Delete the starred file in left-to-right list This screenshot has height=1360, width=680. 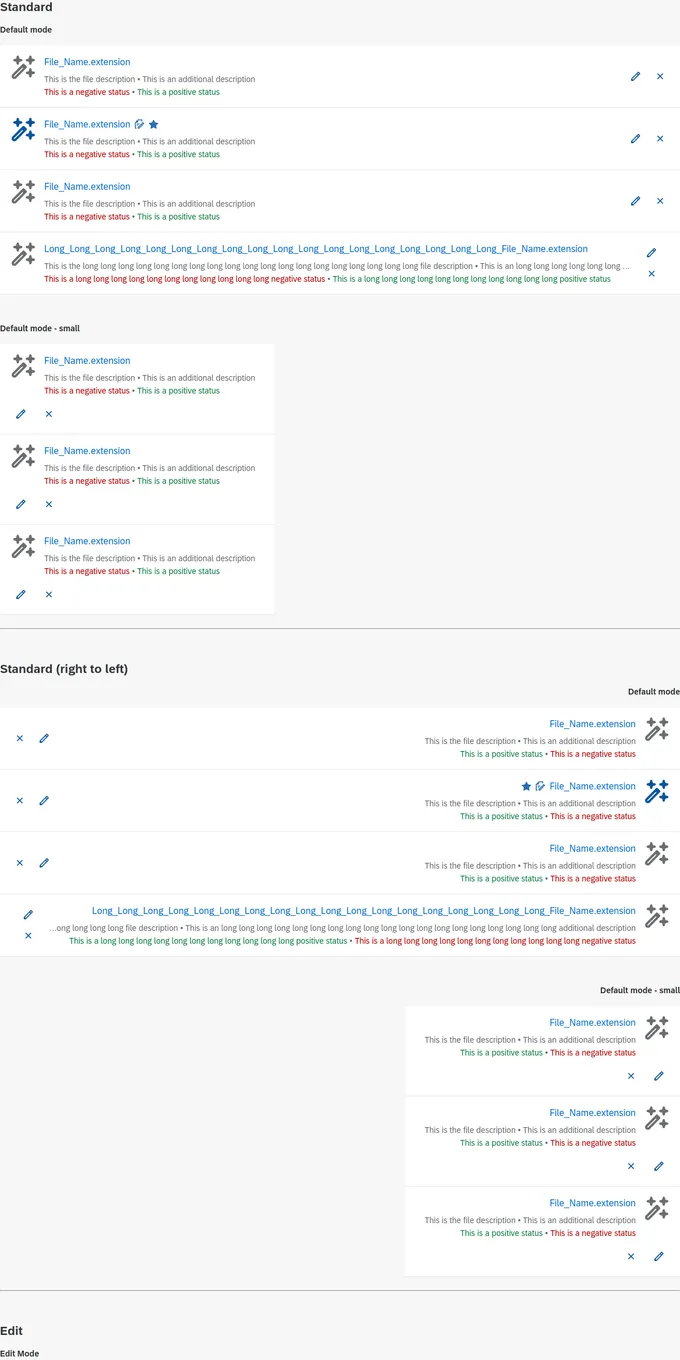[660, 139]
